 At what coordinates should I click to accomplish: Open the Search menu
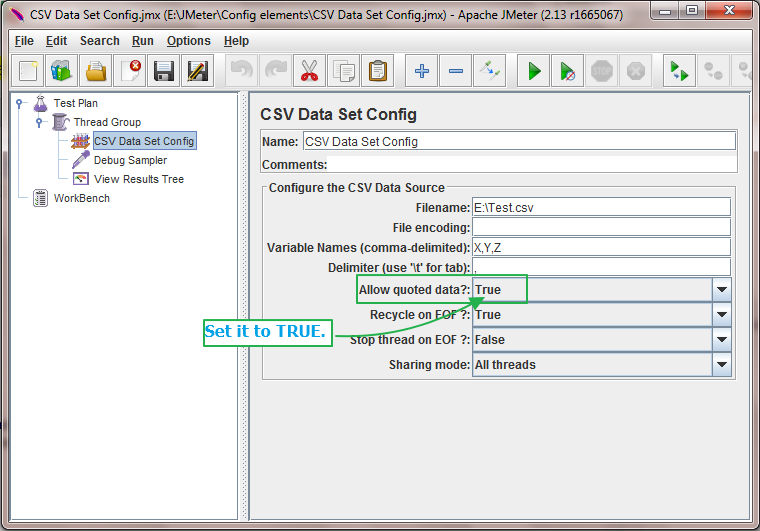pyautogui.click(x=99, y=41)
